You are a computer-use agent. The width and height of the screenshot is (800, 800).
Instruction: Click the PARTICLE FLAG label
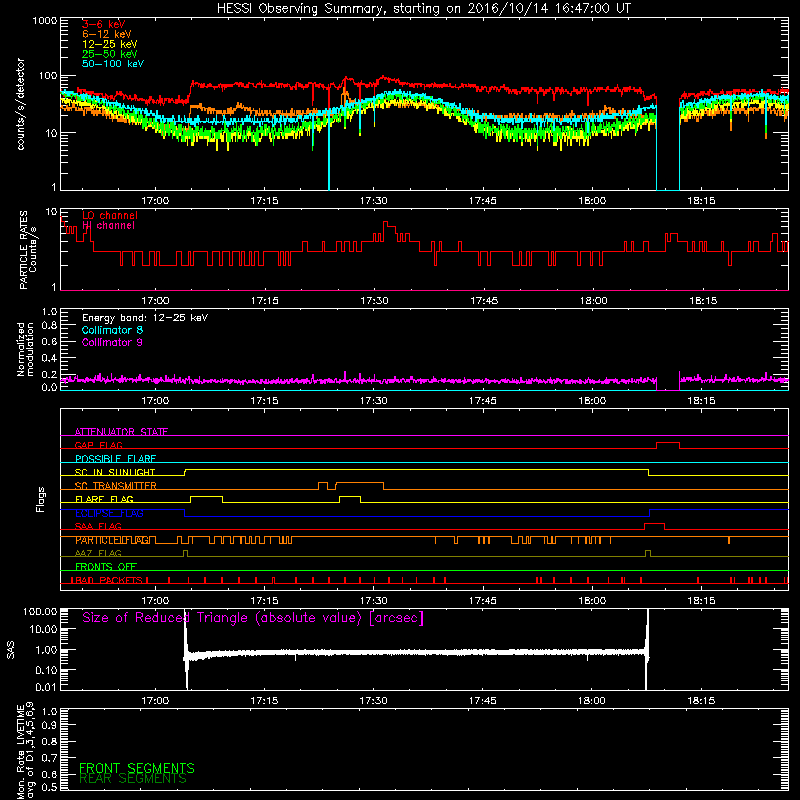click(x=112, y=540)
